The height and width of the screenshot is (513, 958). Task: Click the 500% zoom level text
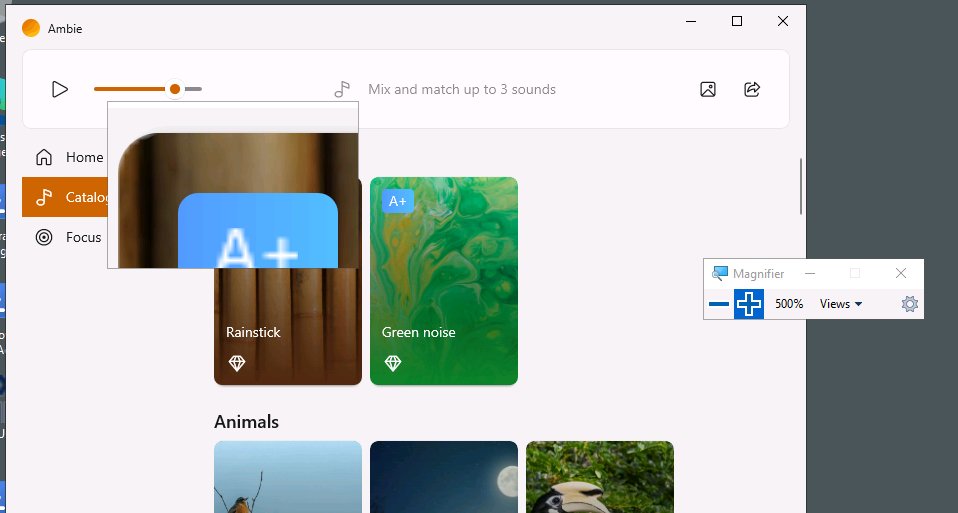tap(789, 304)
